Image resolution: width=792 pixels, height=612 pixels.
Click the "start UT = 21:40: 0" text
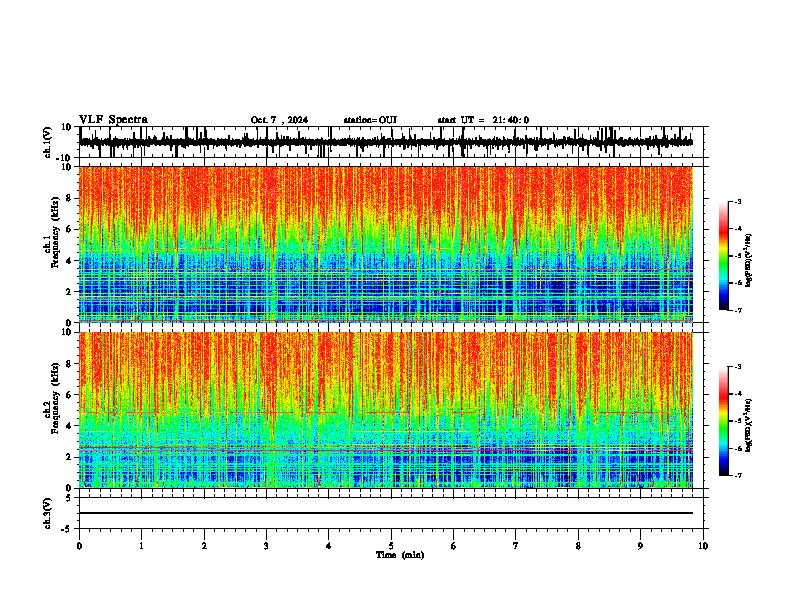(483, 120)
